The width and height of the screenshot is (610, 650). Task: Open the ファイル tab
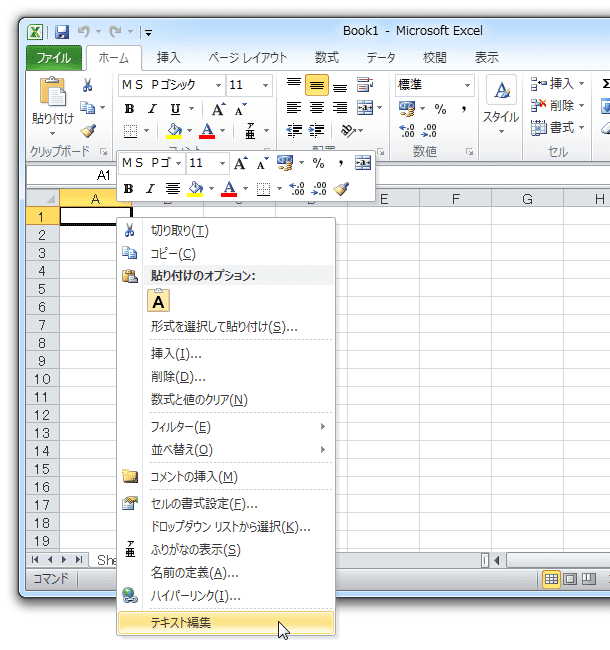(54, 58)
